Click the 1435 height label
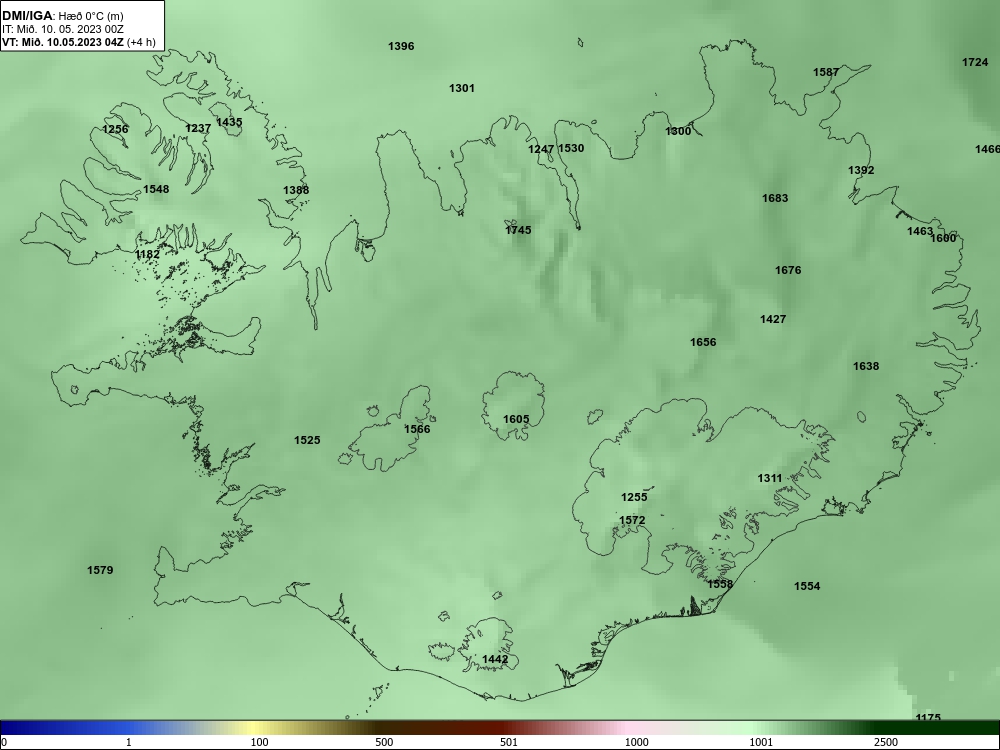This screenshot has height=750, width=1000. tap(229, 122)
